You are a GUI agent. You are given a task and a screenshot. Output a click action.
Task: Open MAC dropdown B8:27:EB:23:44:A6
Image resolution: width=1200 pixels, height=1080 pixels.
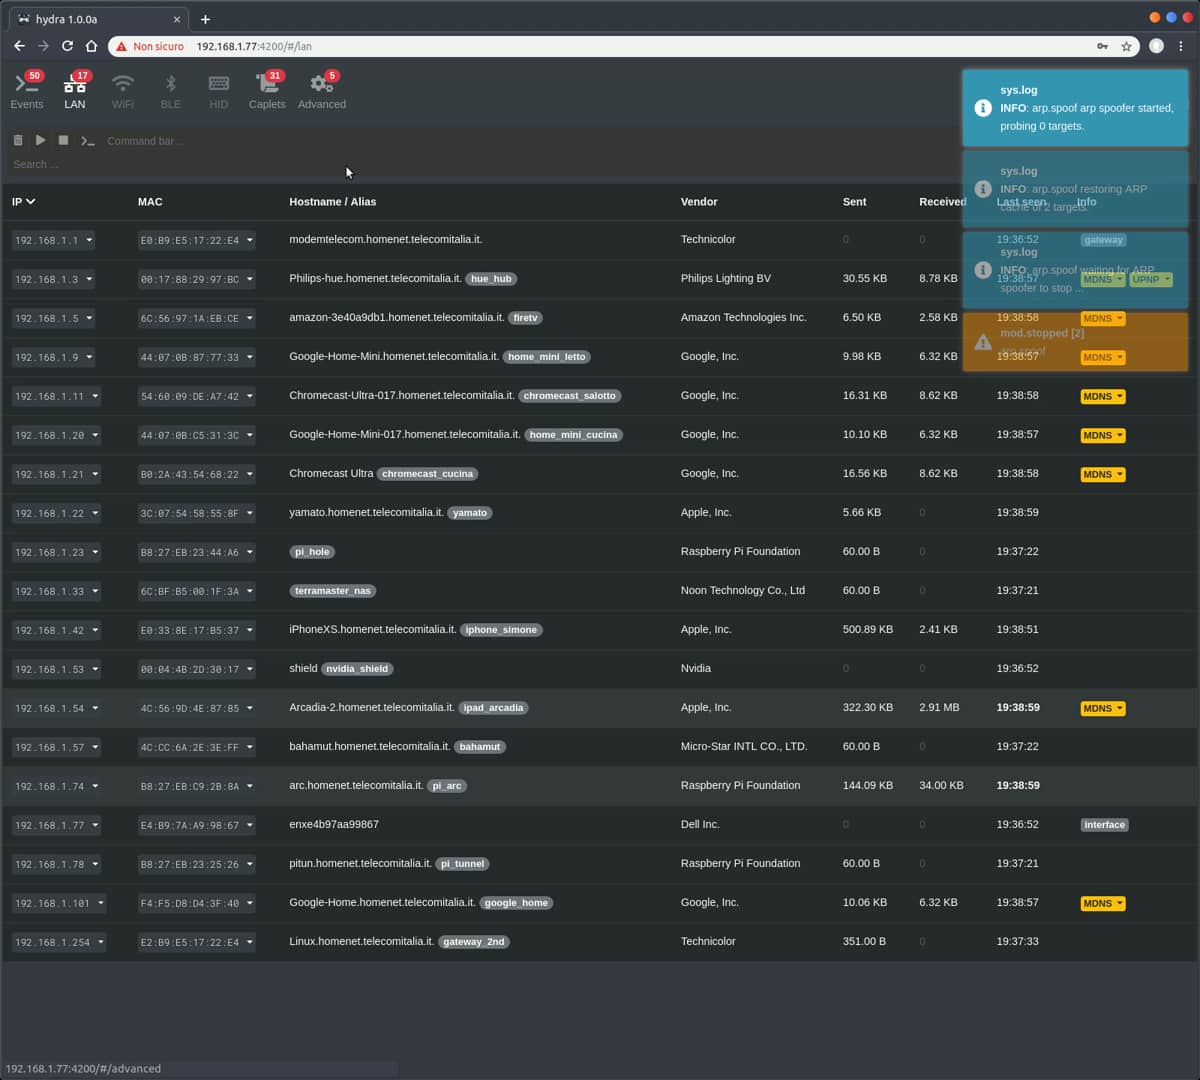197,552
